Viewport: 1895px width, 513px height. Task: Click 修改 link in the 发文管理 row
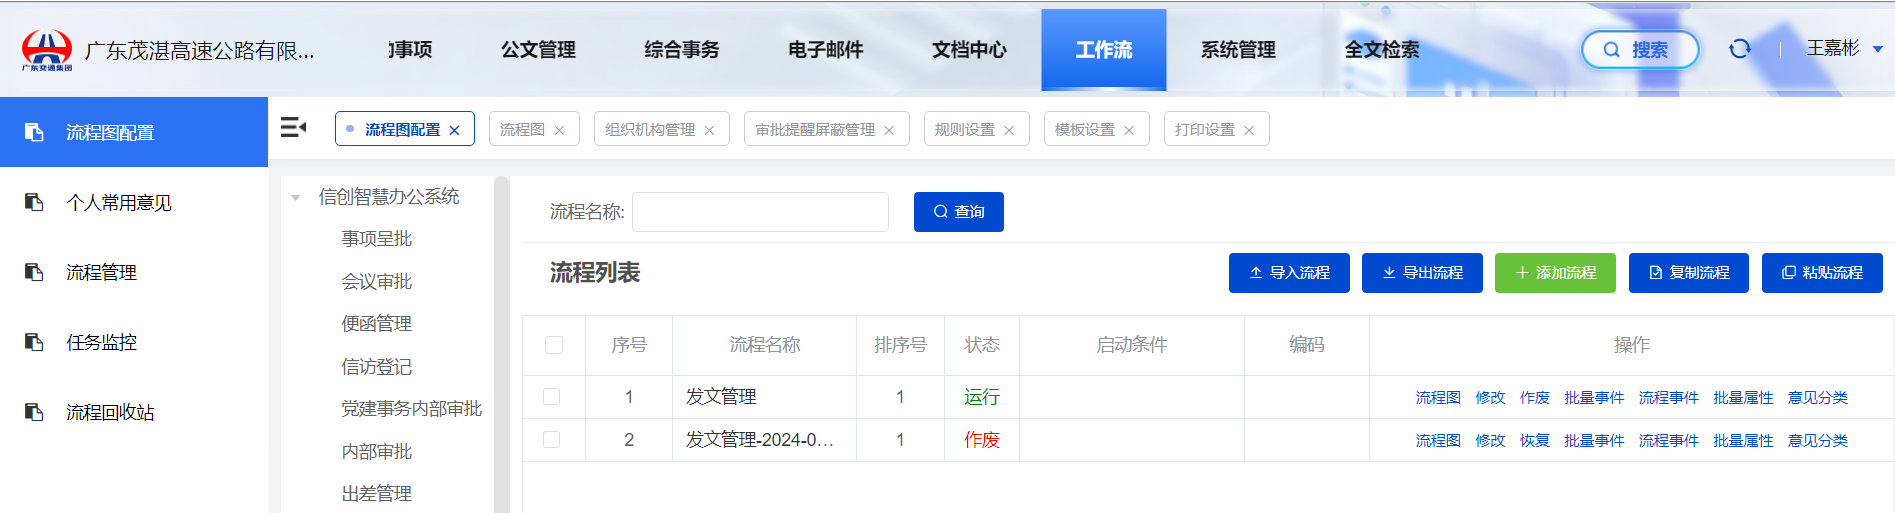[x=1490, y=398]
